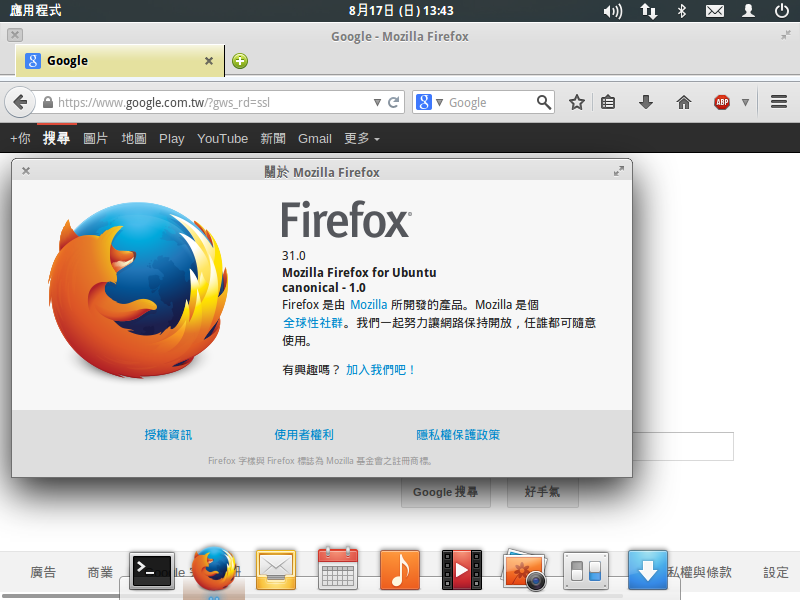Open the Firefox hamburger menu
Image resolution: width=800 pixels, height=600 pixels.
click(x=779, y=102)
